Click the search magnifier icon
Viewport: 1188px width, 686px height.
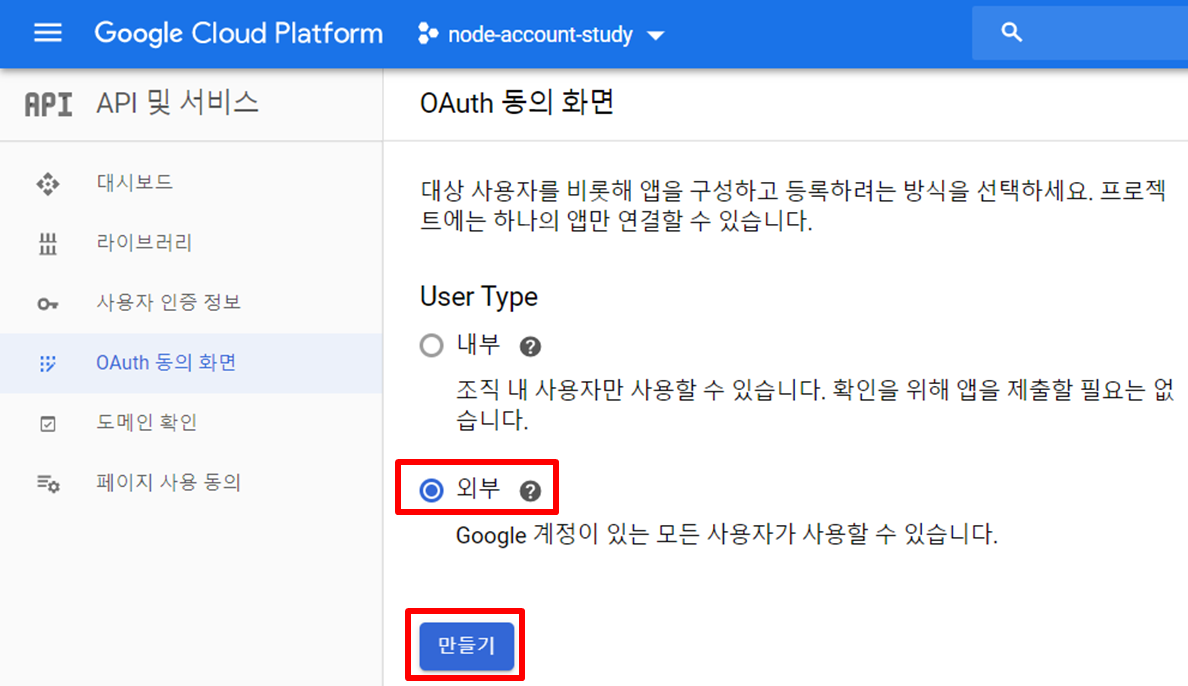(x=1011, y=33)
